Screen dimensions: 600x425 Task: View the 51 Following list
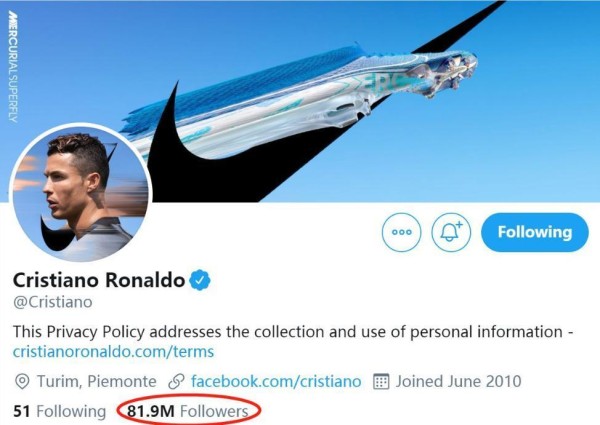click(60, 411)
